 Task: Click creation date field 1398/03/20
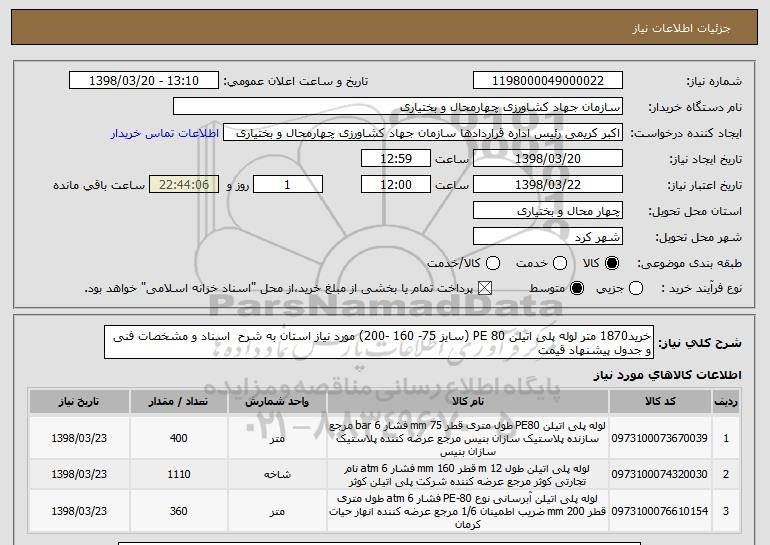click(548, 159)
